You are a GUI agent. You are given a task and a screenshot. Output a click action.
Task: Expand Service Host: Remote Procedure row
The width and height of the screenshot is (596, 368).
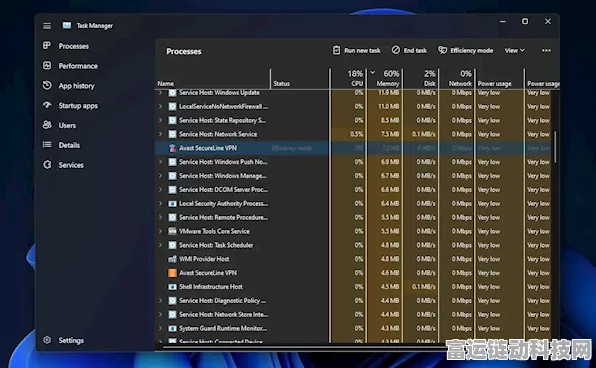coord(160,217)
